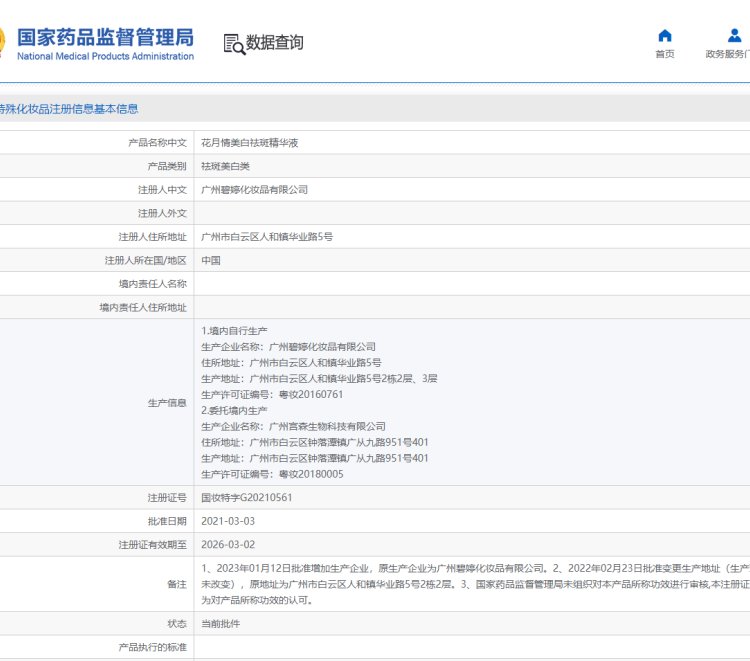Click the address 广州市白云区人和镇华业路5号 in 注册人住所地址 row
The width and height of the screenshot is (750, 661).
click(x=267, y=237)
